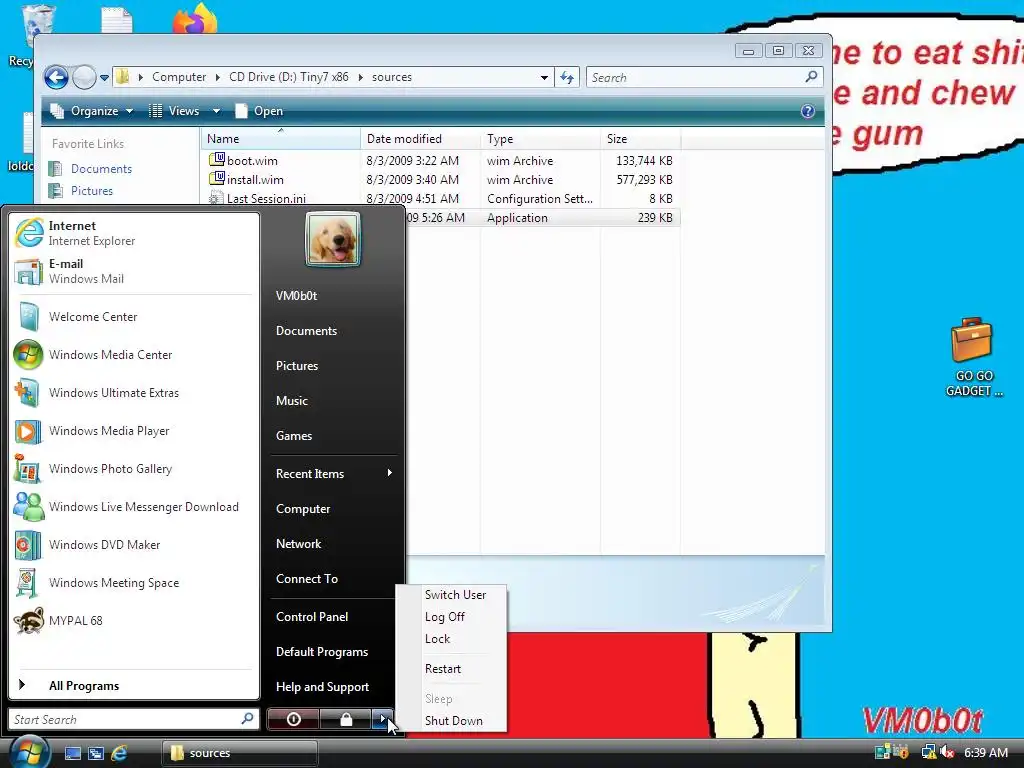Choose Switch User from power menu
Image resolution: width=1024 pixels, height=768 pixels.
click(x=455, y=594)
